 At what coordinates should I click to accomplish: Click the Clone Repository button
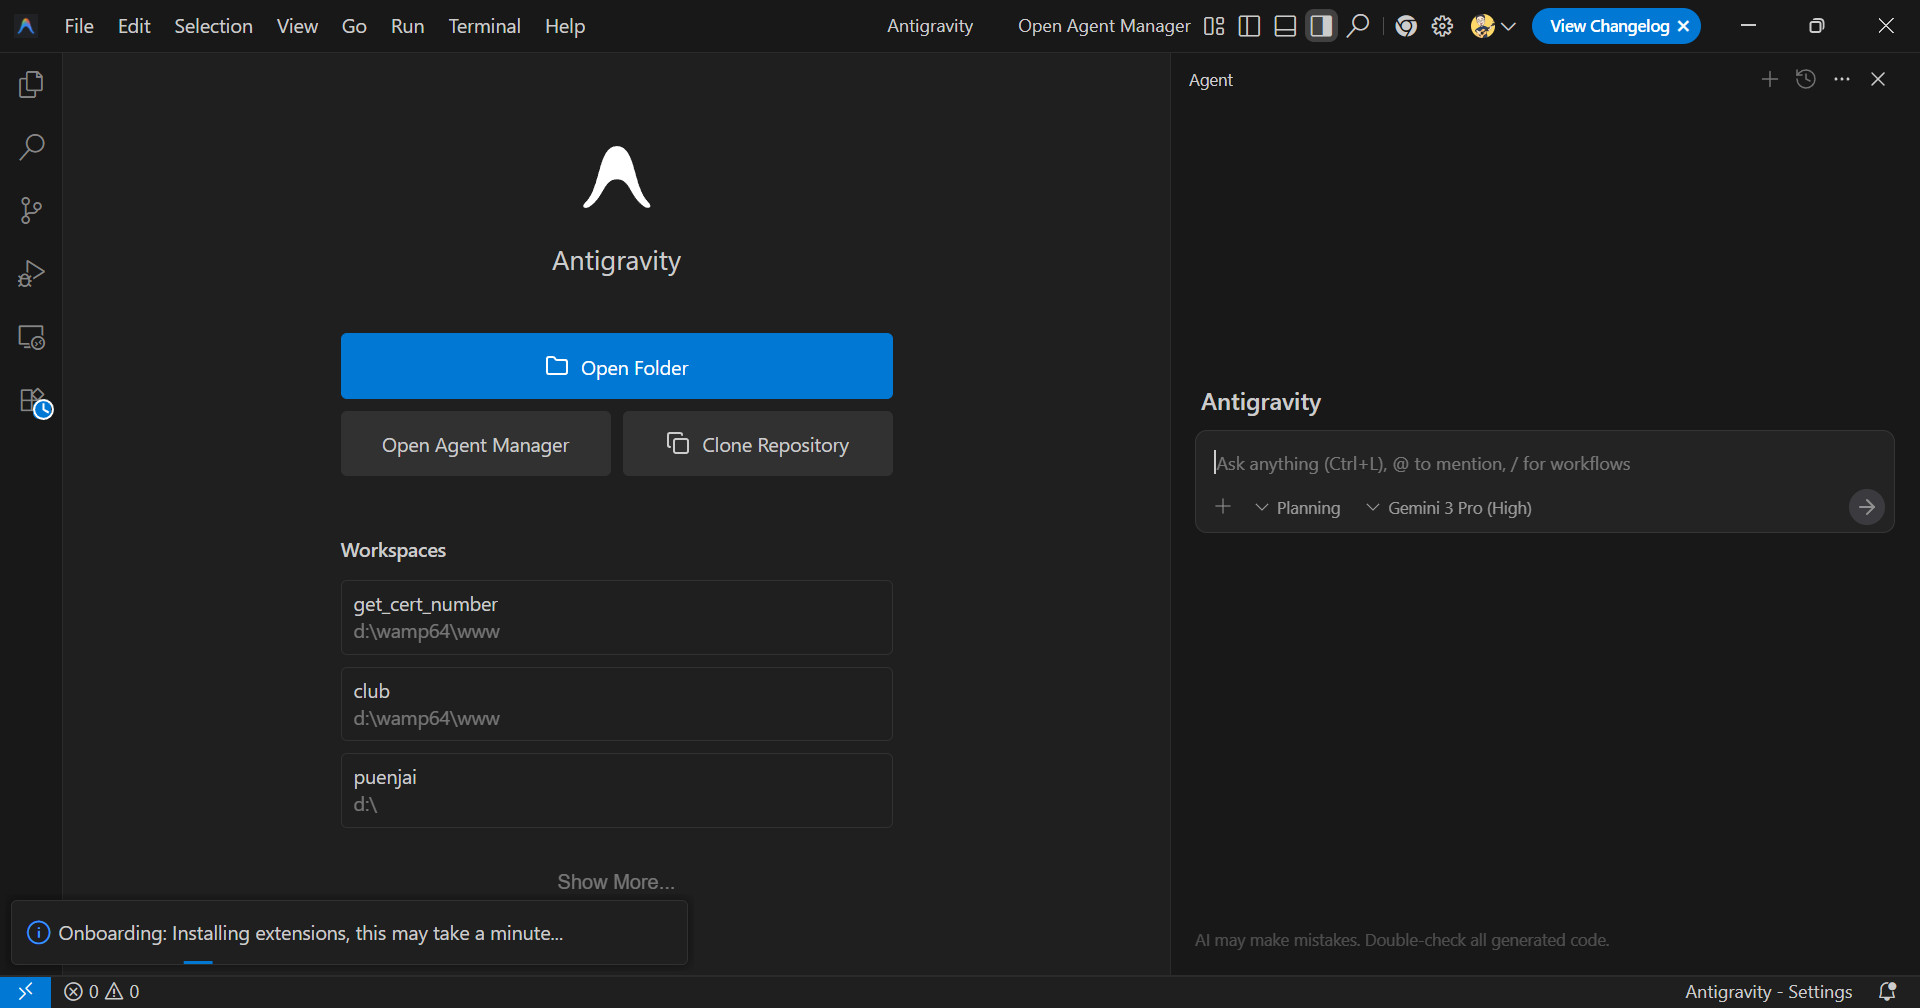pyautogui.click(x=758, y=444)
